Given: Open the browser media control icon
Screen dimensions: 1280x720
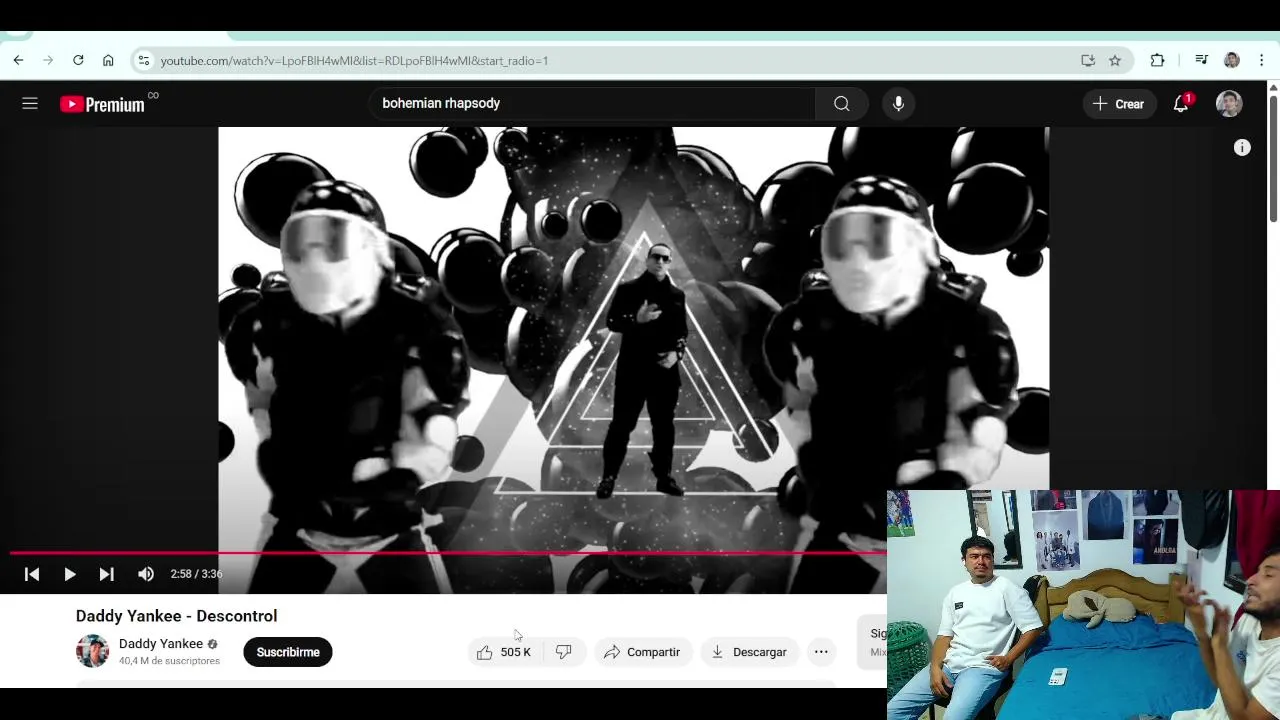Looking at the screenshot, I should pyautogui.click(x=1202, y=60).
